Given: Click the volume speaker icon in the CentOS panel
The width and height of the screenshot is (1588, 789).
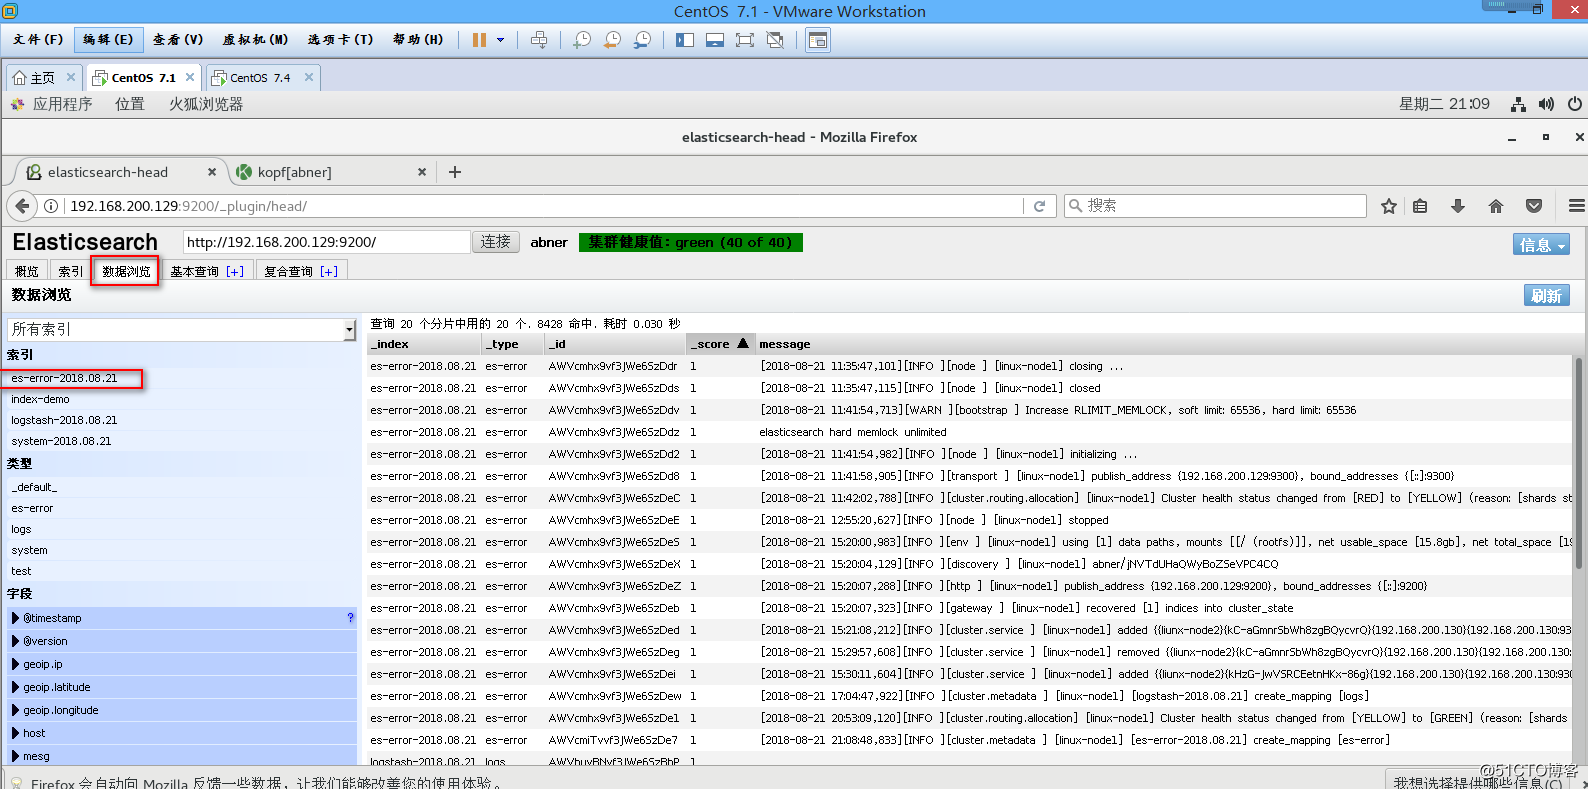Looking at the screenshot, I should (x=1546, y=104).
